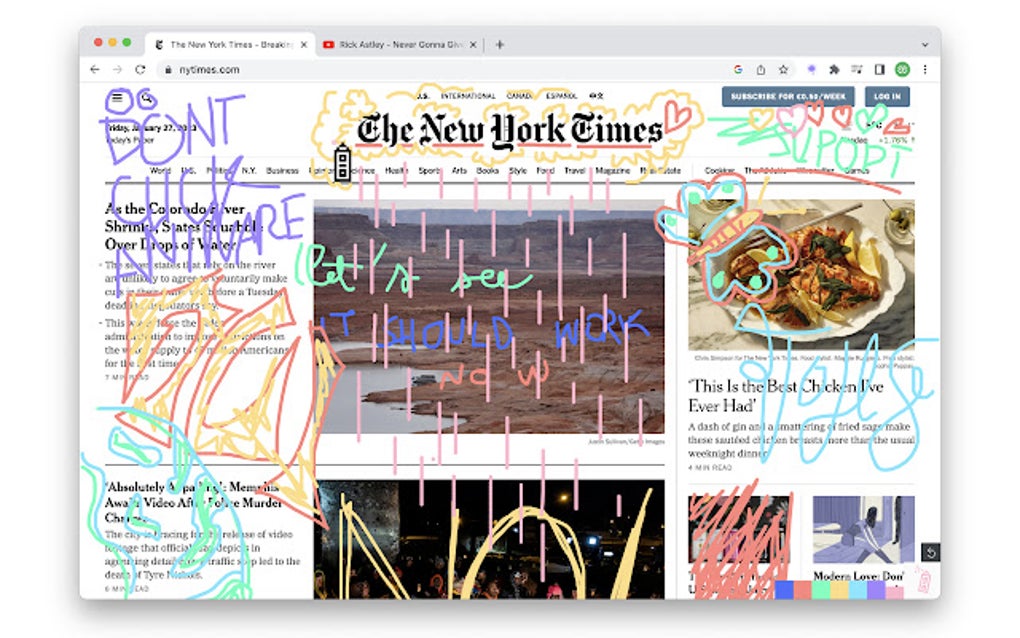This screenshot has width=1020, height=638.
Task: Open the Style section in navigation
Action: click(518, 170)
